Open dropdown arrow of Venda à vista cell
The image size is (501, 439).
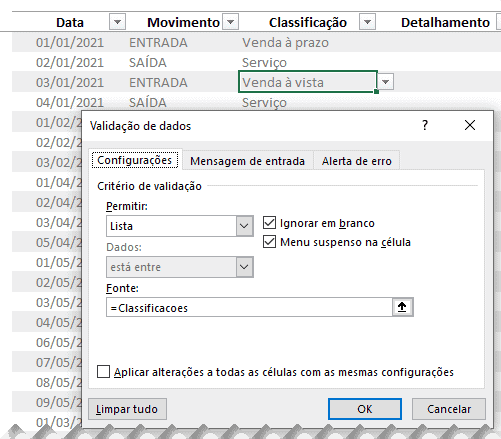point(386,82)
